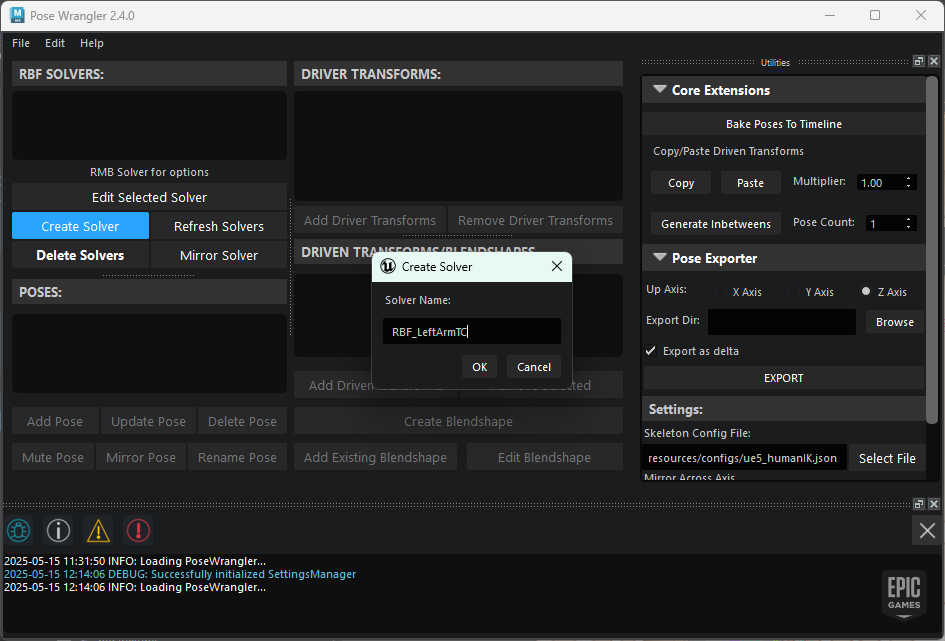
Task: Float the Utilities dock panel
Action: click(918, 61)
